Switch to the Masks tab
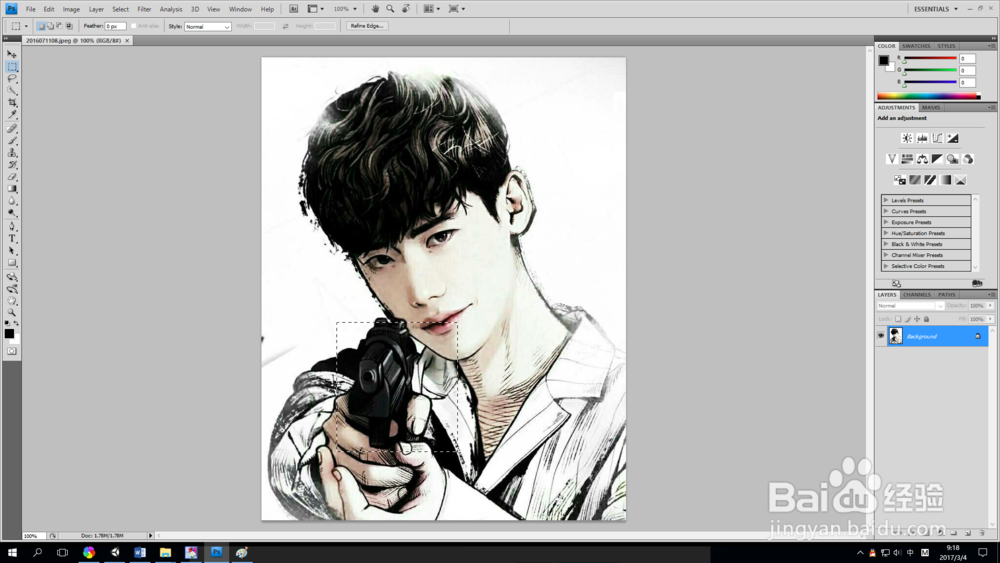 tap(930, 107)
